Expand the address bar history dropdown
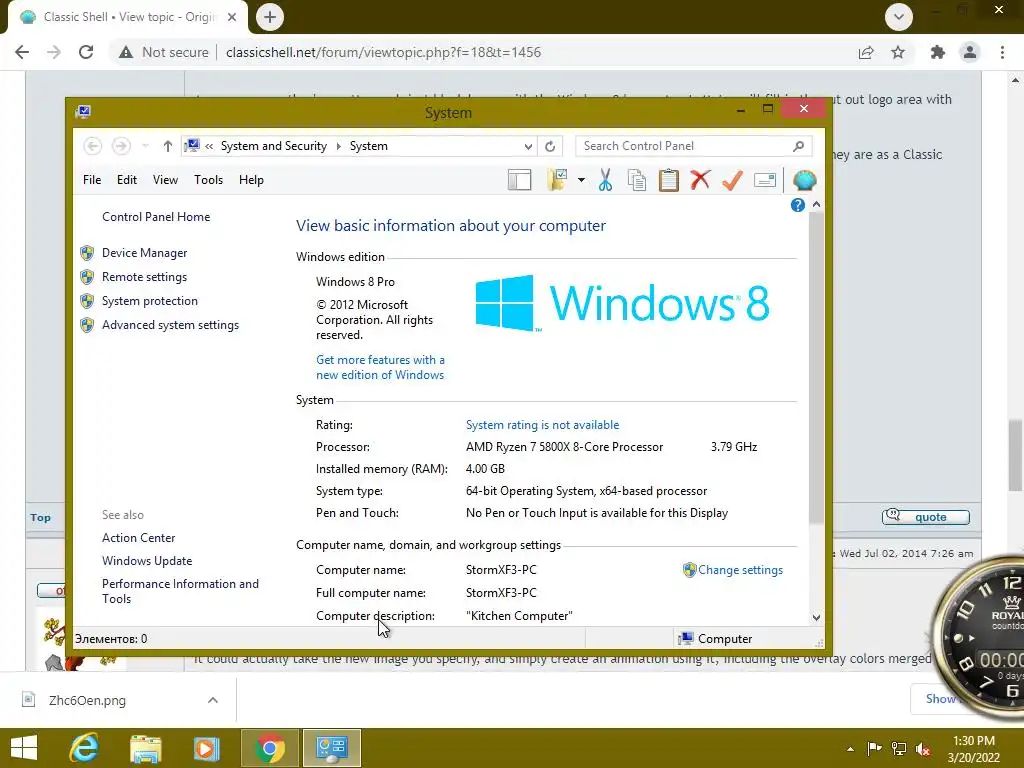Viewport: 1024px width, 768px height. click(528, 146)
